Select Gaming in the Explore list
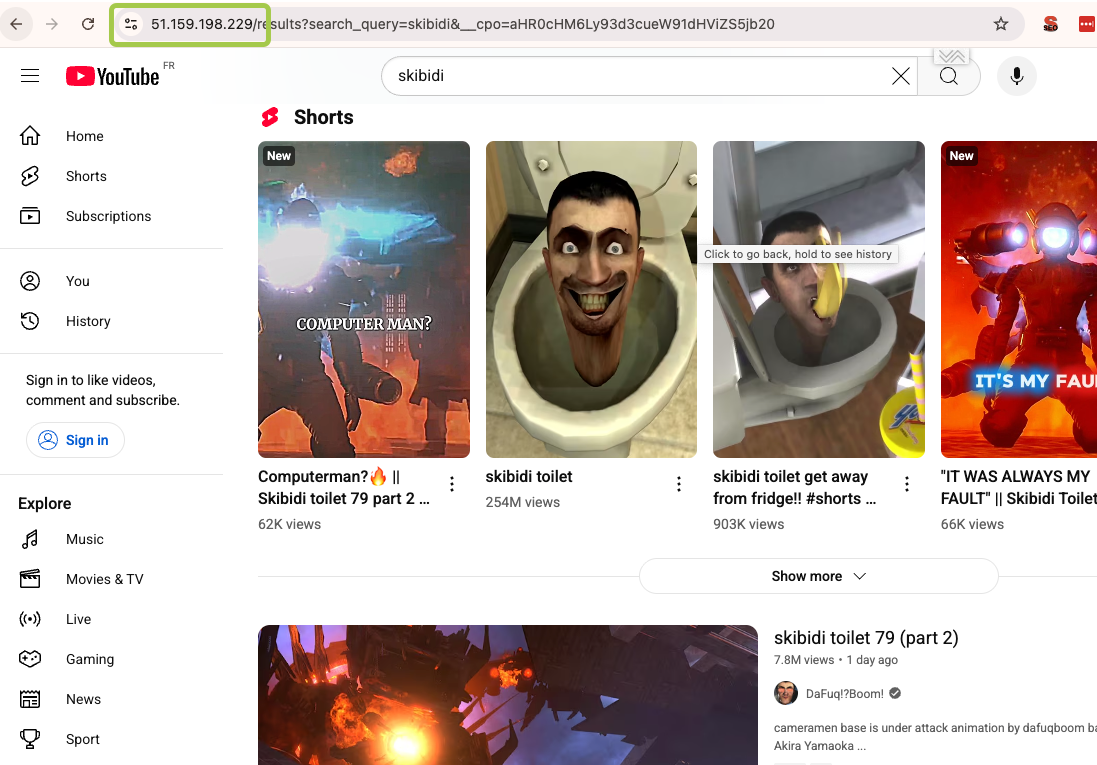Image resolution: width=1097 pixels, height=765 pixels. (x=90, y=659)
